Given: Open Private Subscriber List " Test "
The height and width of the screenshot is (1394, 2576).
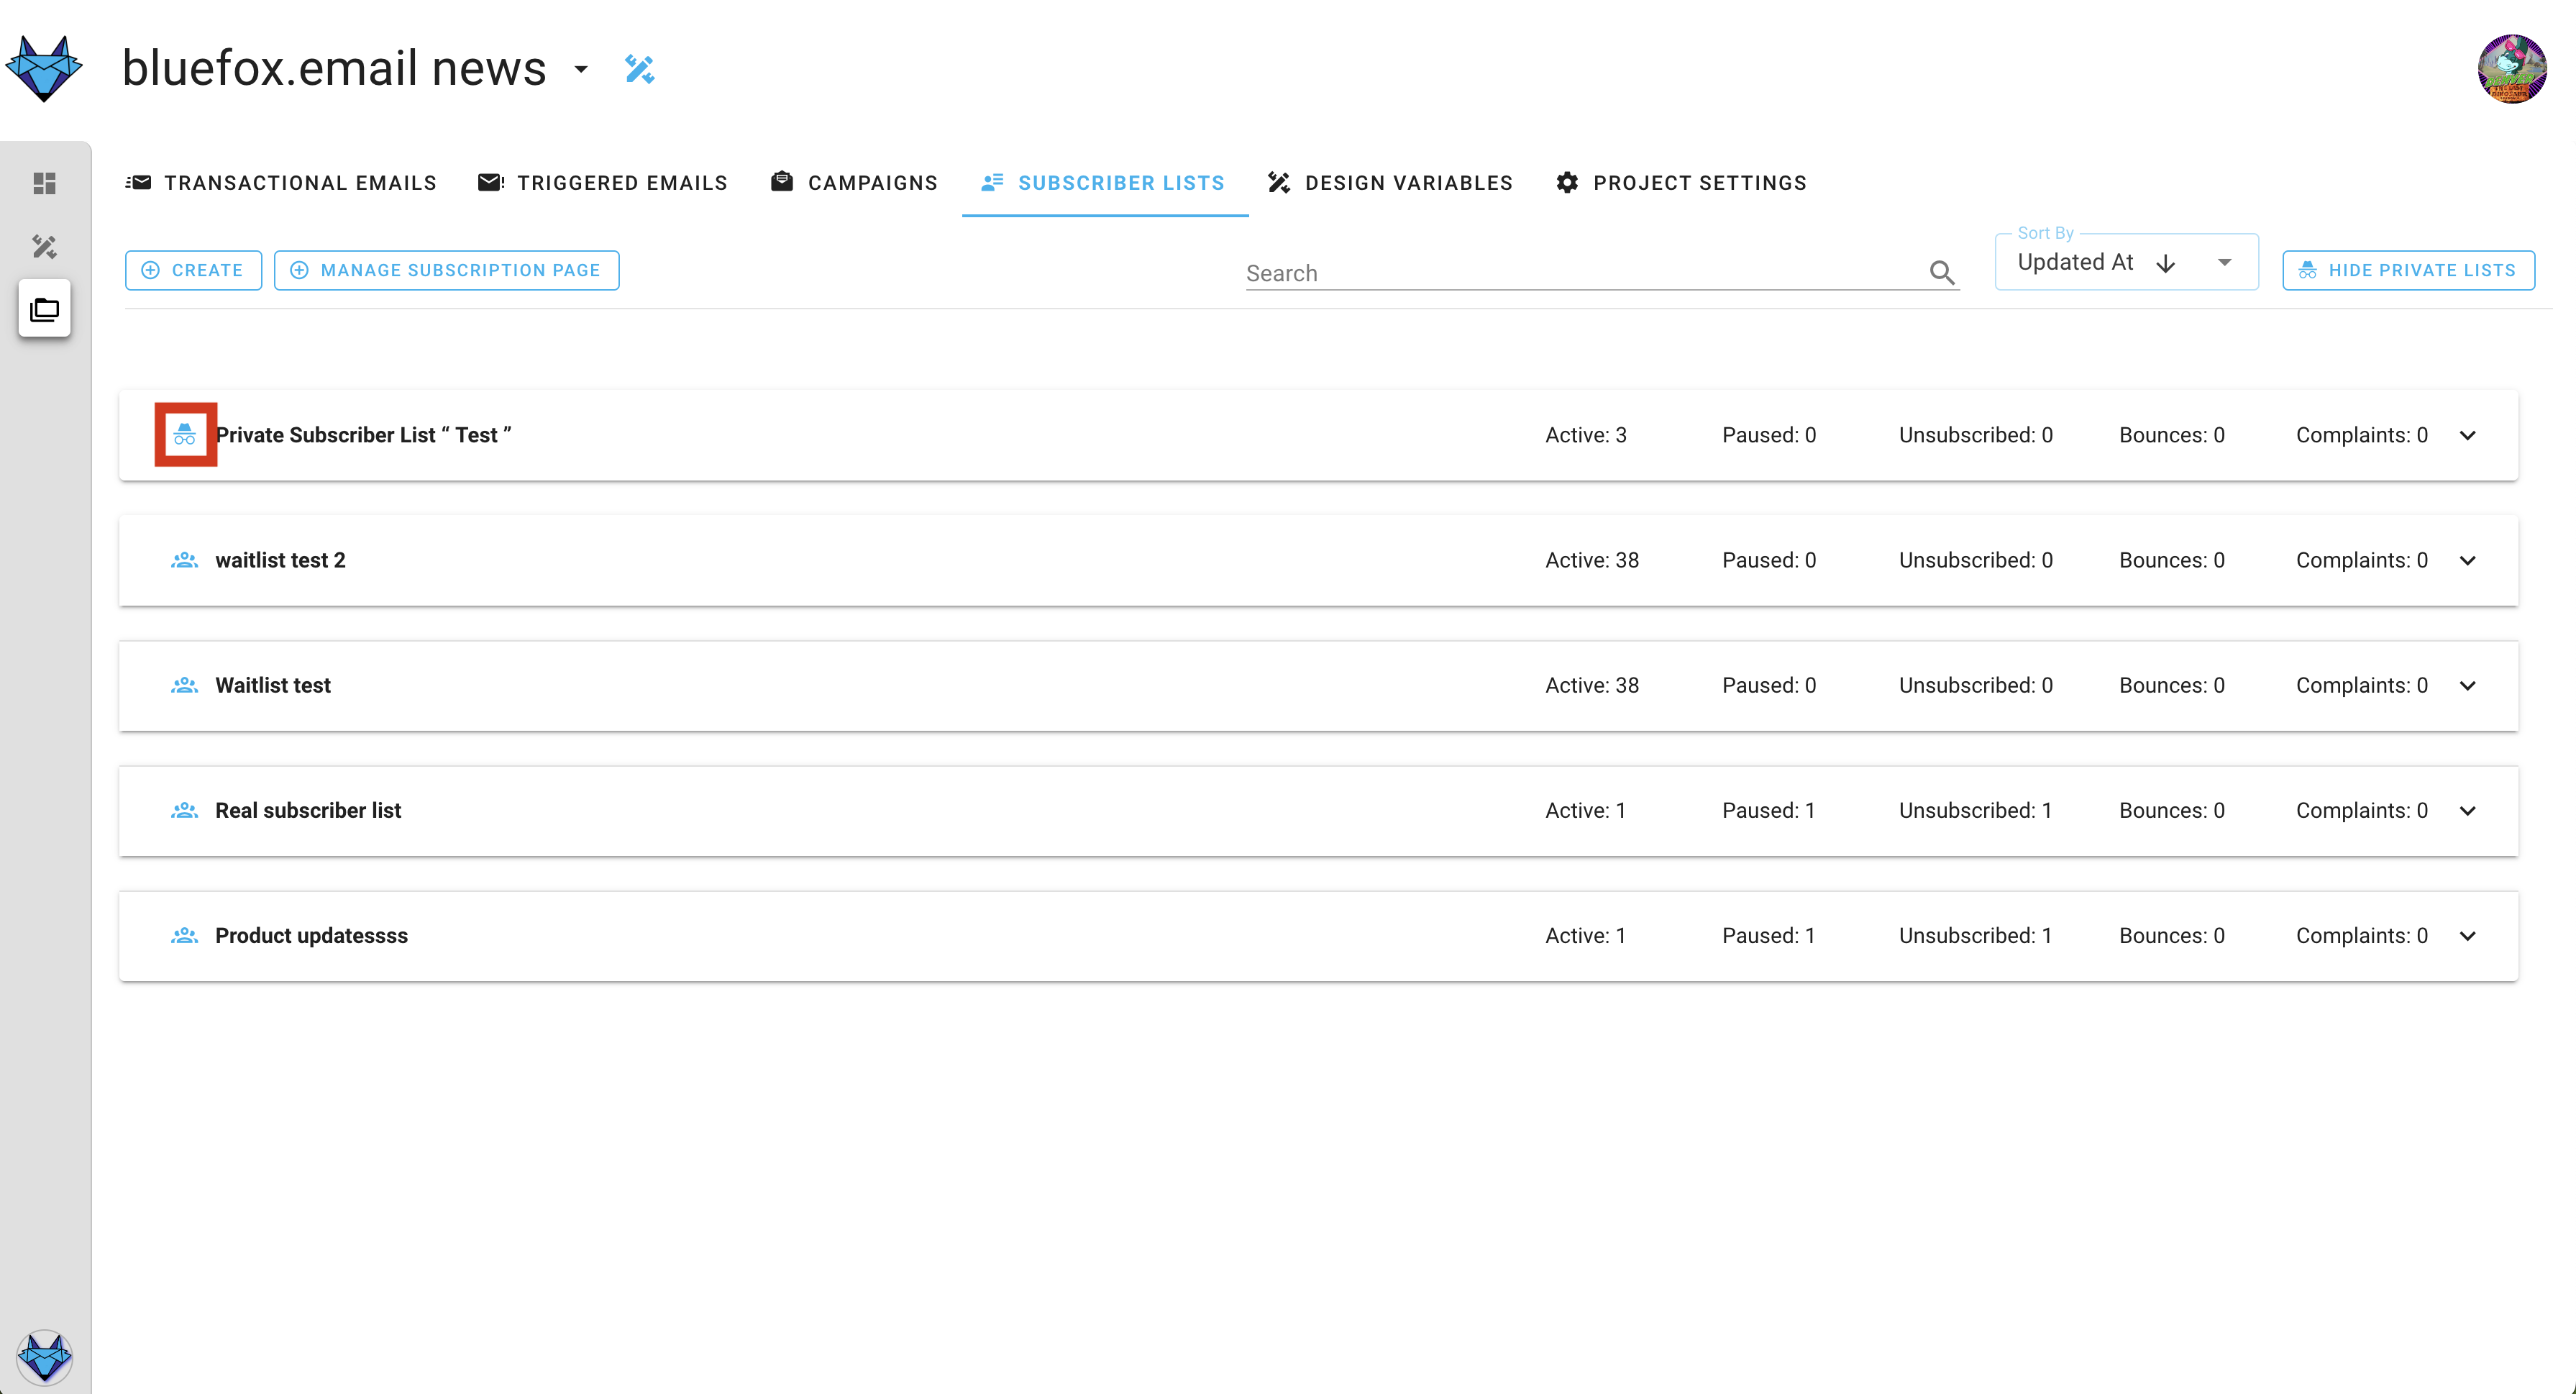Looking at the screenshot, I should click(363, 435).
